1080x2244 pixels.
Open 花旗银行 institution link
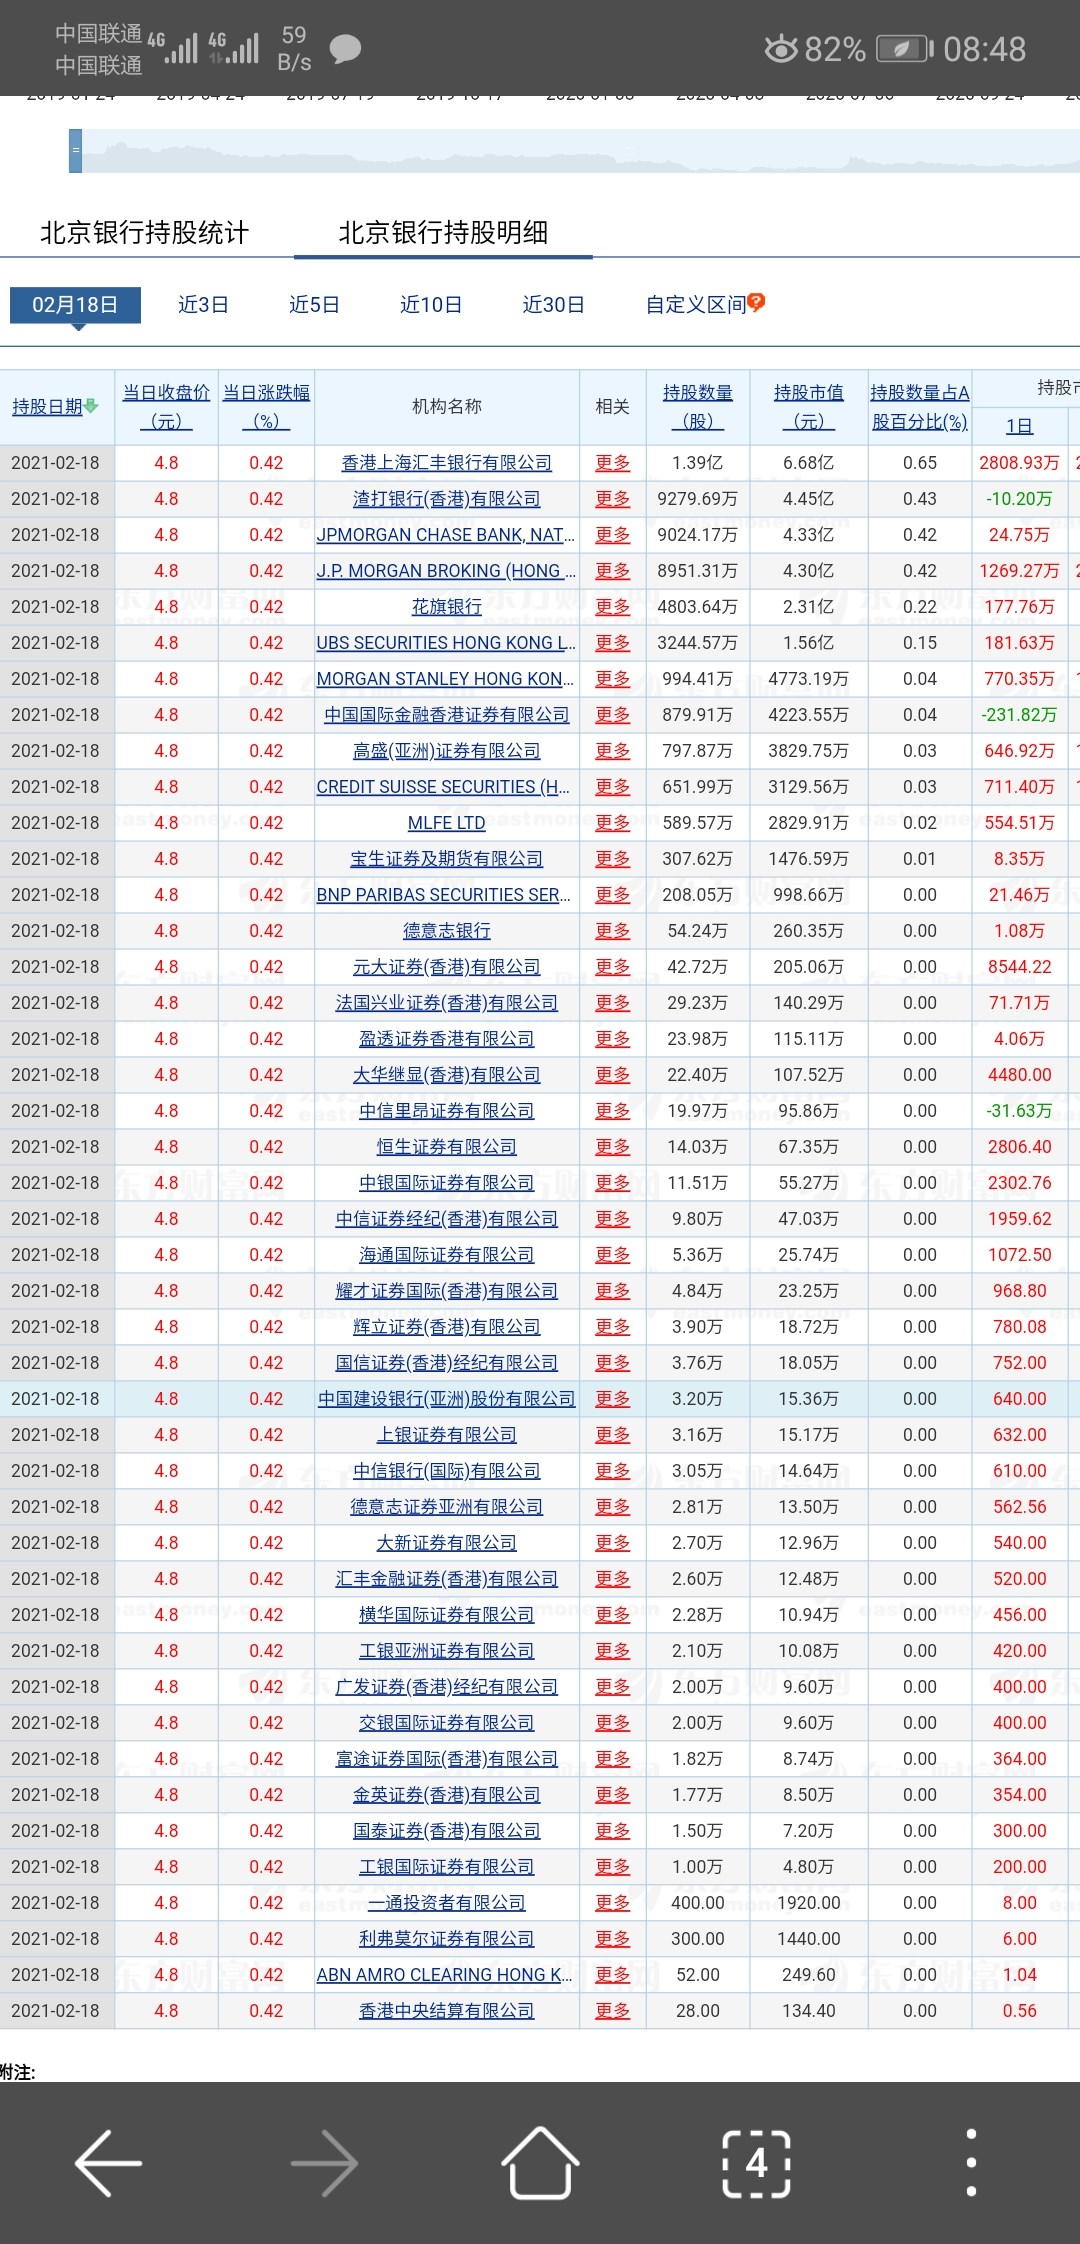[447, 607]
